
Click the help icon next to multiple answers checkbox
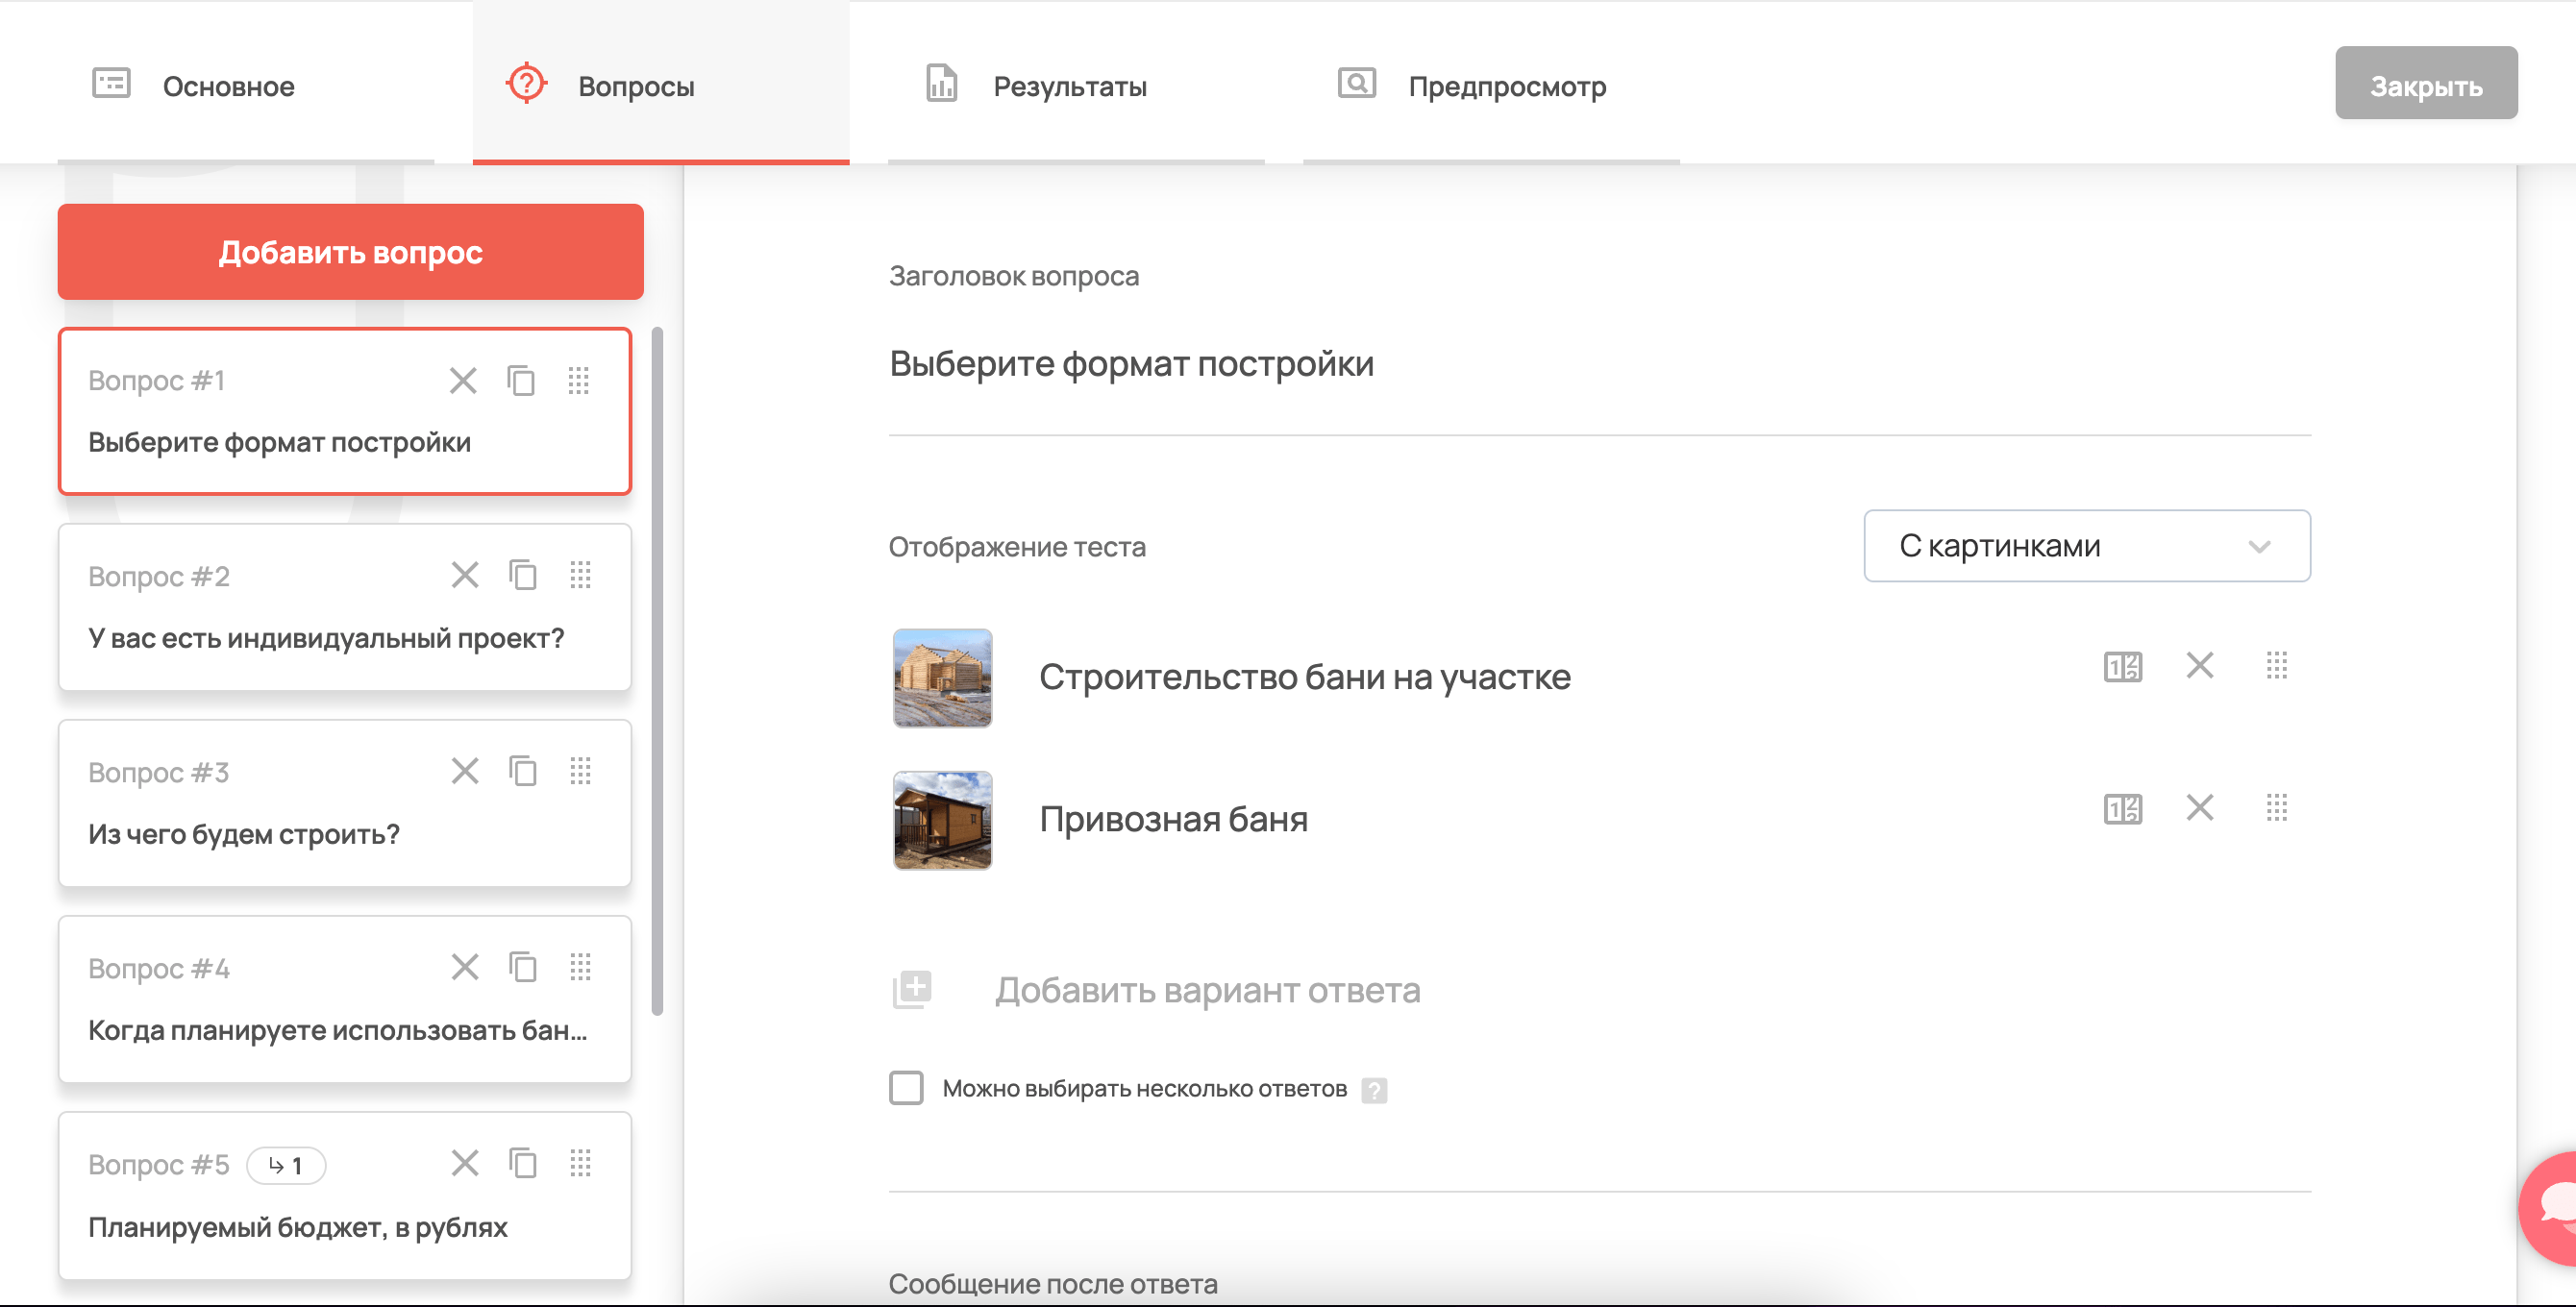coord(1376,1090)
